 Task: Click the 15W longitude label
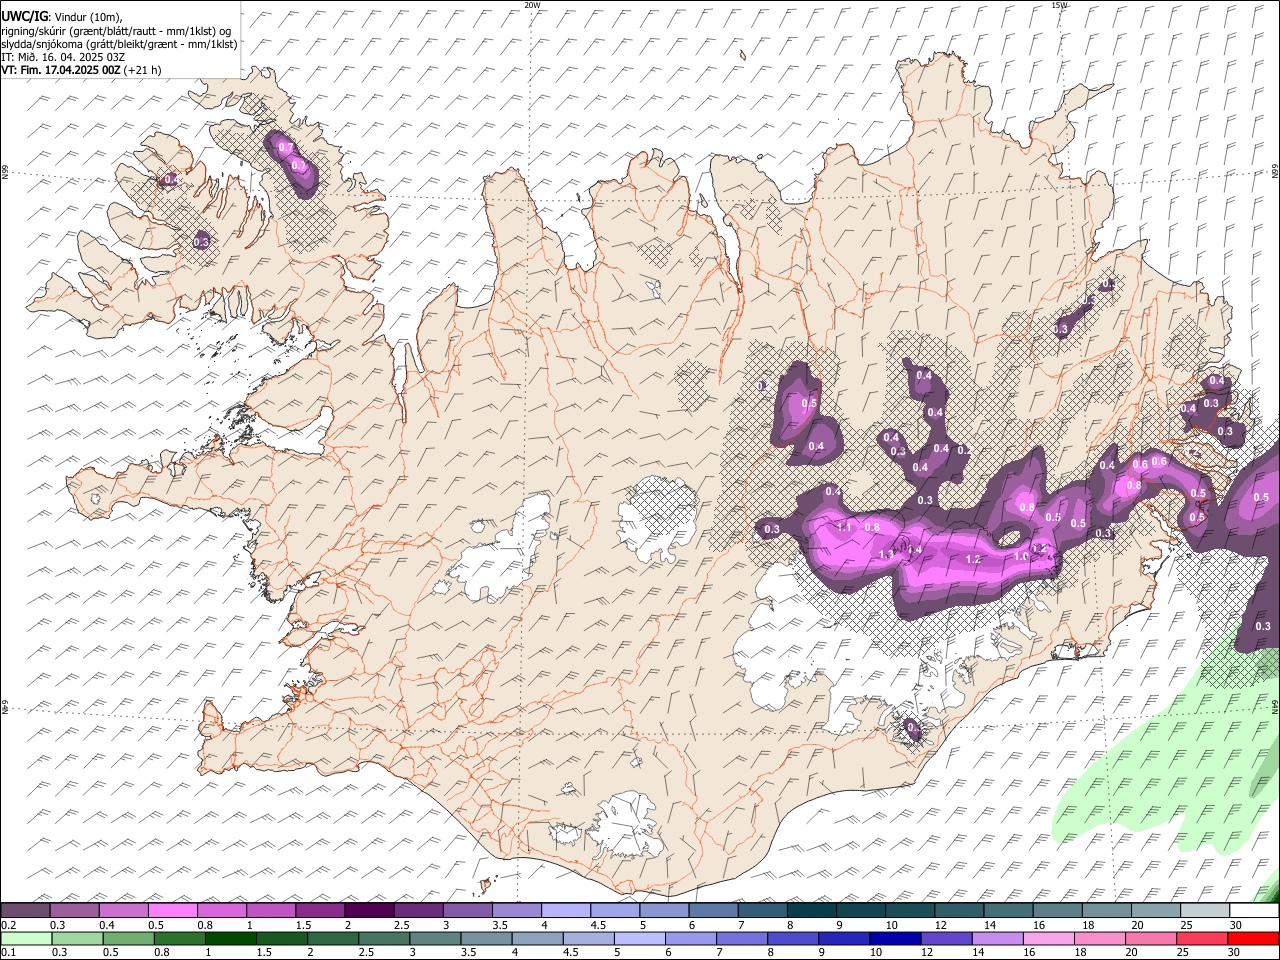(x=1060, y=5)
